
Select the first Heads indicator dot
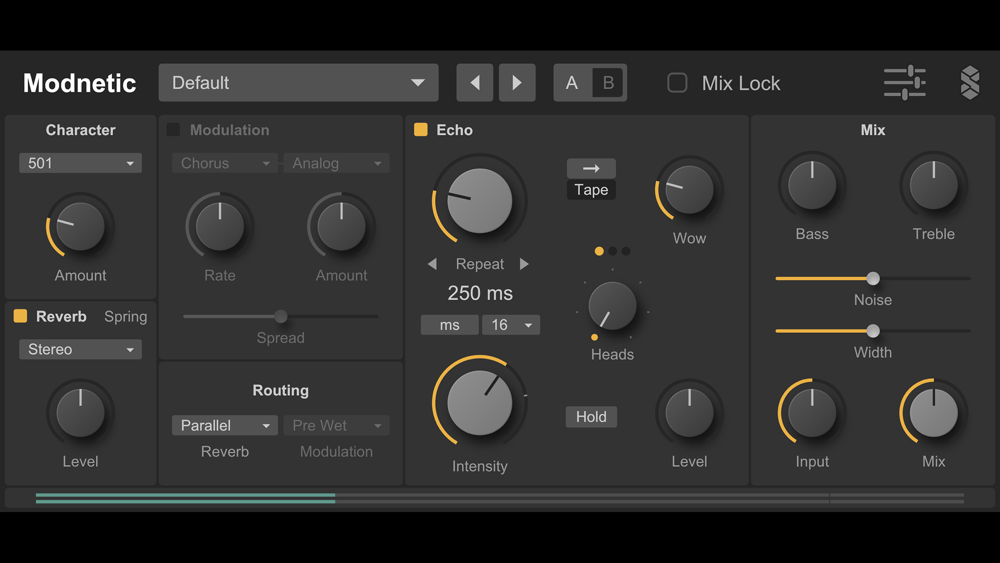599,251
